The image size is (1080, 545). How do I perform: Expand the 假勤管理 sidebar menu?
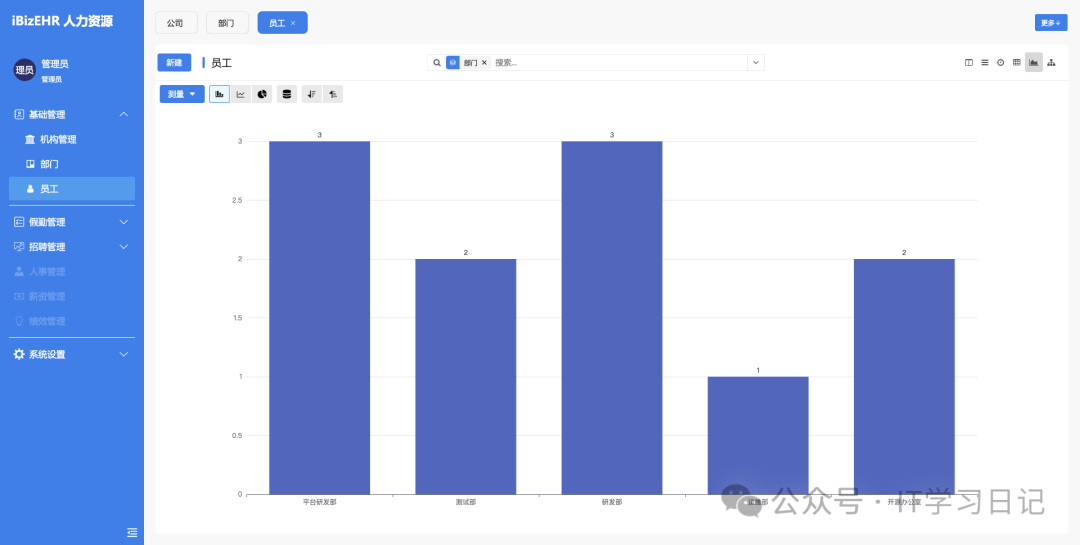[x=72, y=222]
